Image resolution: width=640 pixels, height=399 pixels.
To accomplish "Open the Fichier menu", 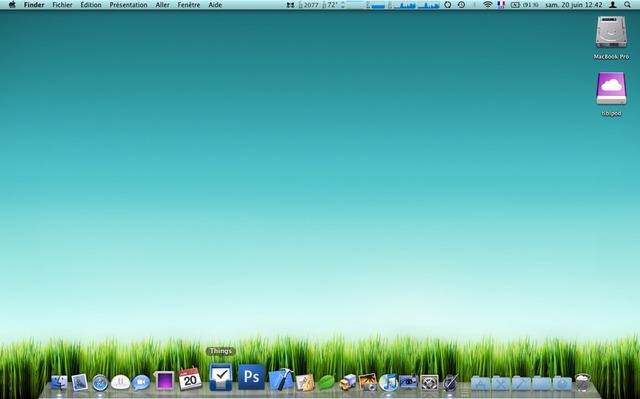I will click(62, 5).
